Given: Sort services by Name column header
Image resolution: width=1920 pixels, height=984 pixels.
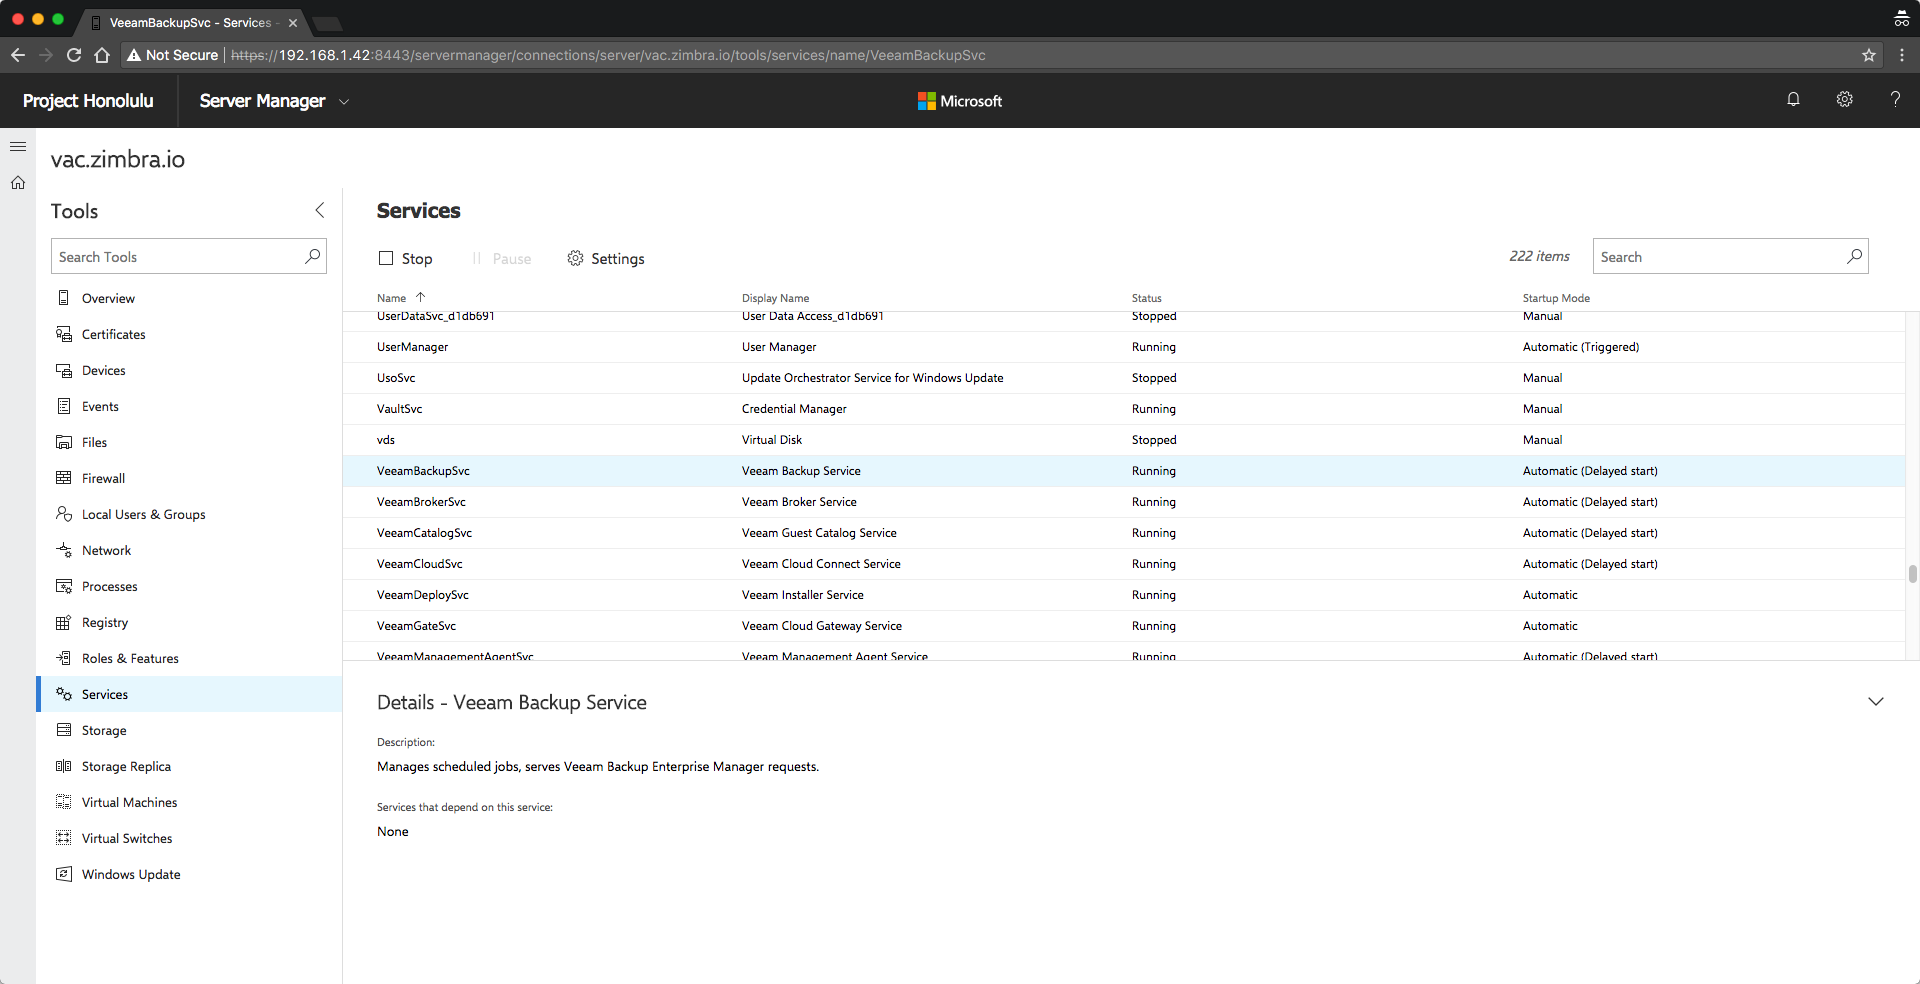Looking at the screenshot, I should point(391,298).
